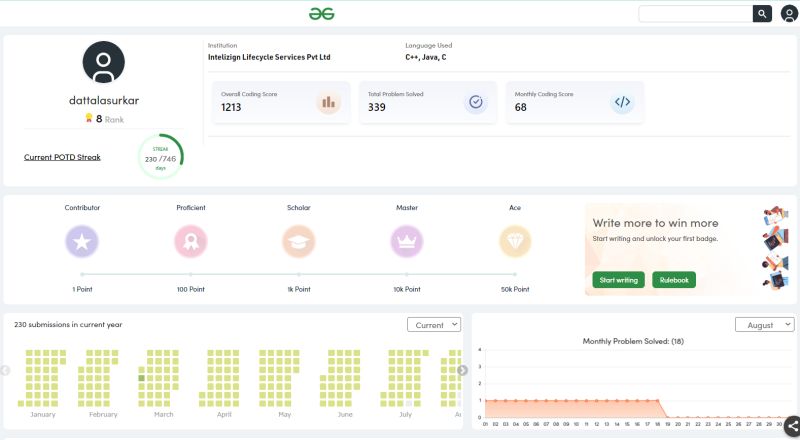Click the Monthly Coding Score code icon

coord(622,102)
